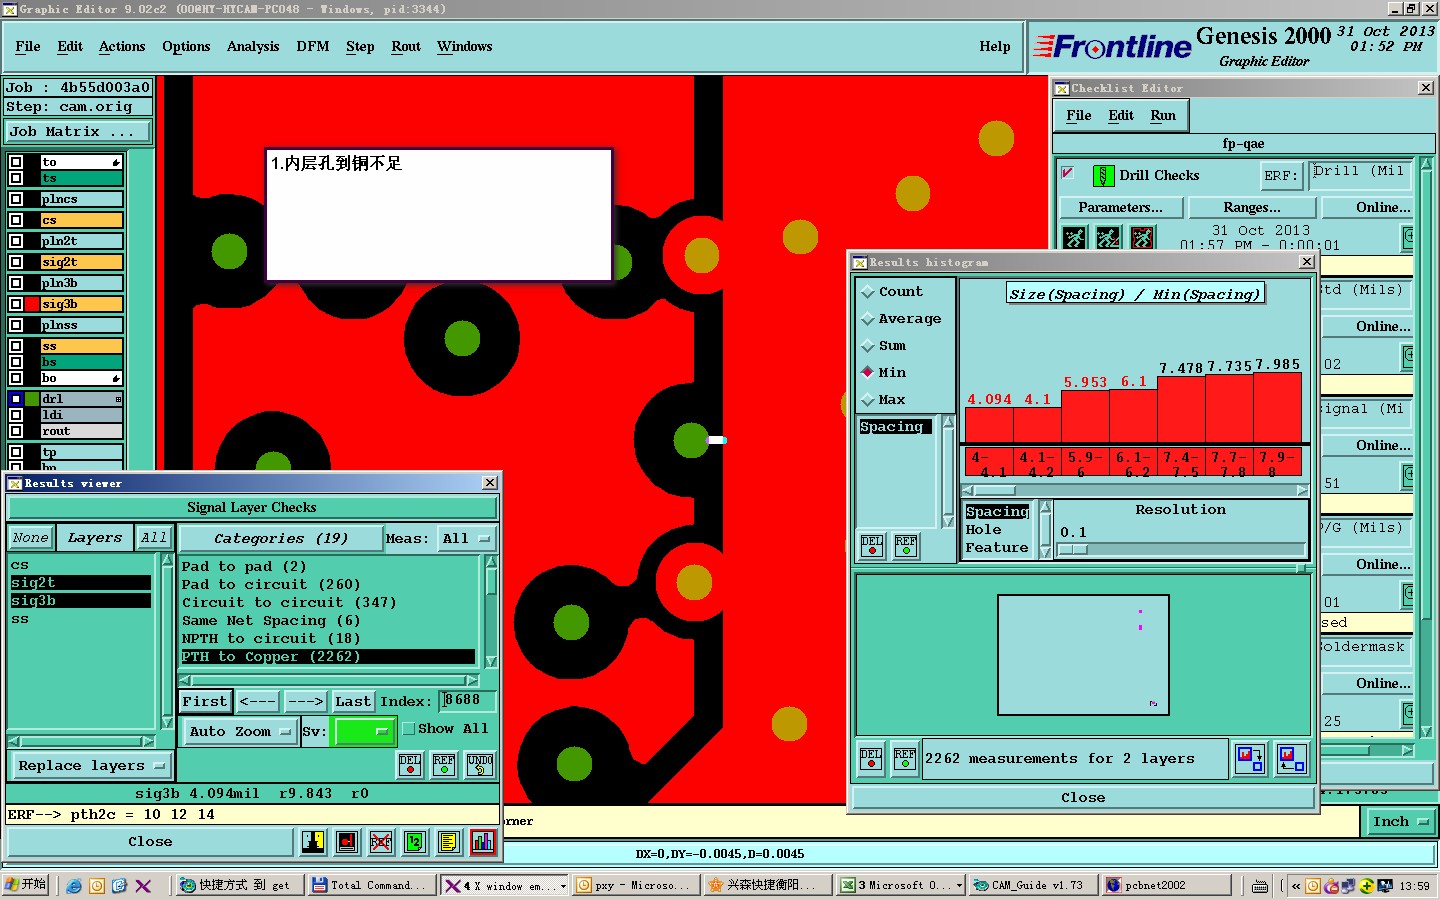Click Ranges... button in Drill Checks

tap(1252, 208)
